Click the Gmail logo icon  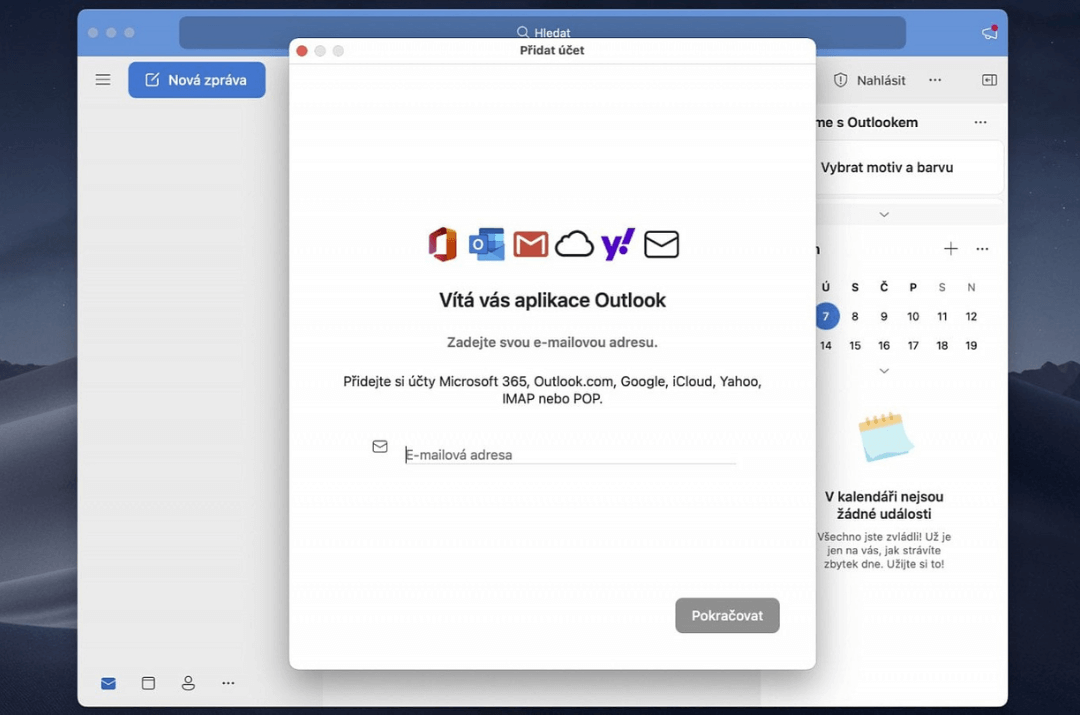click(x=530, y=244)
